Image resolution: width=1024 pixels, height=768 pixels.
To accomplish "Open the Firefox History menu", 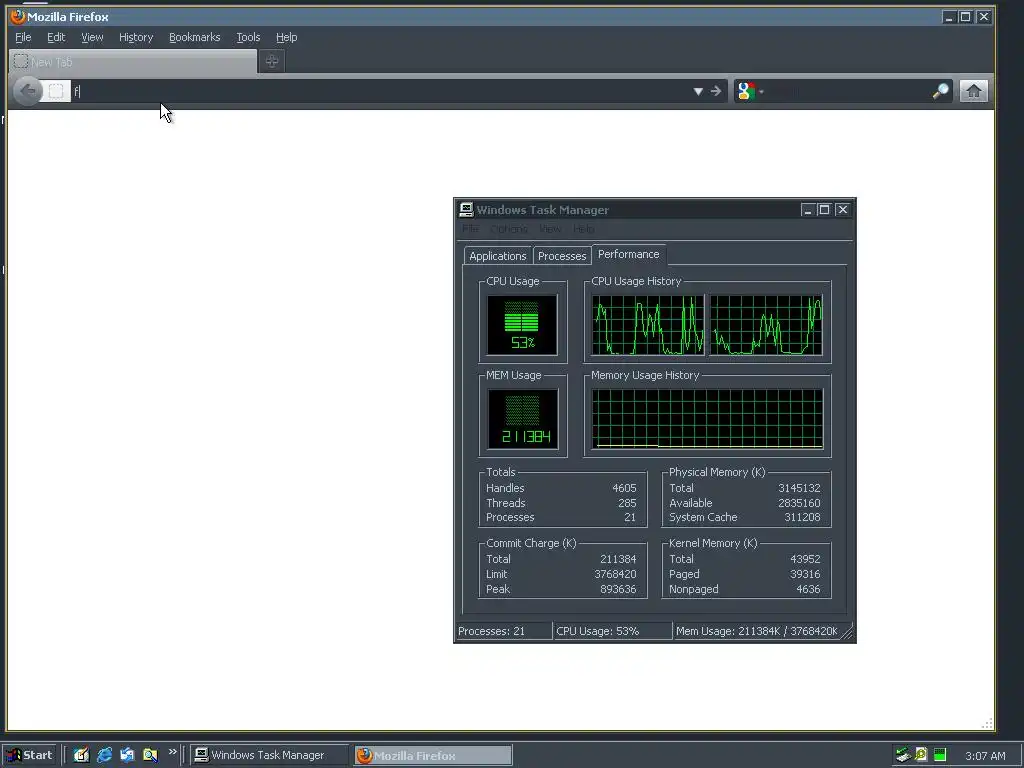I will [136, 37].
